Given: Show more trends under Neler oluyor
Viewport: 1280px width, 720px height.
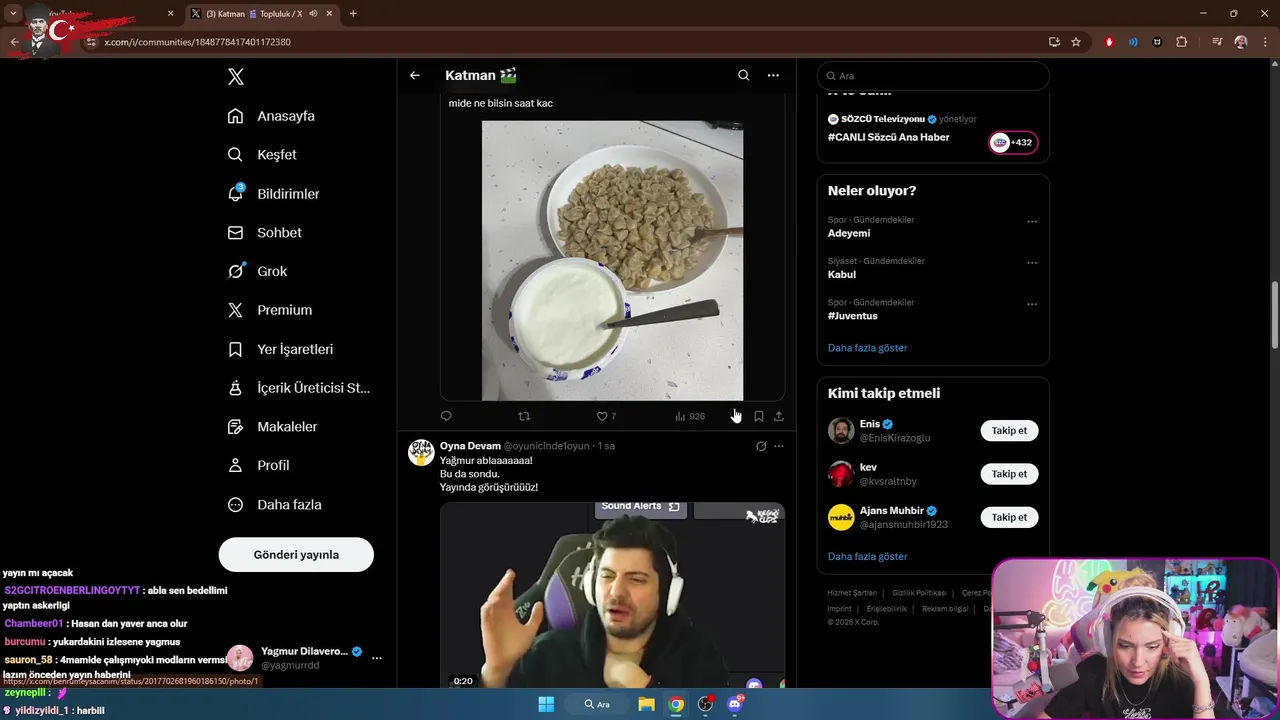Looking at the screenshot, I should 868,348.
